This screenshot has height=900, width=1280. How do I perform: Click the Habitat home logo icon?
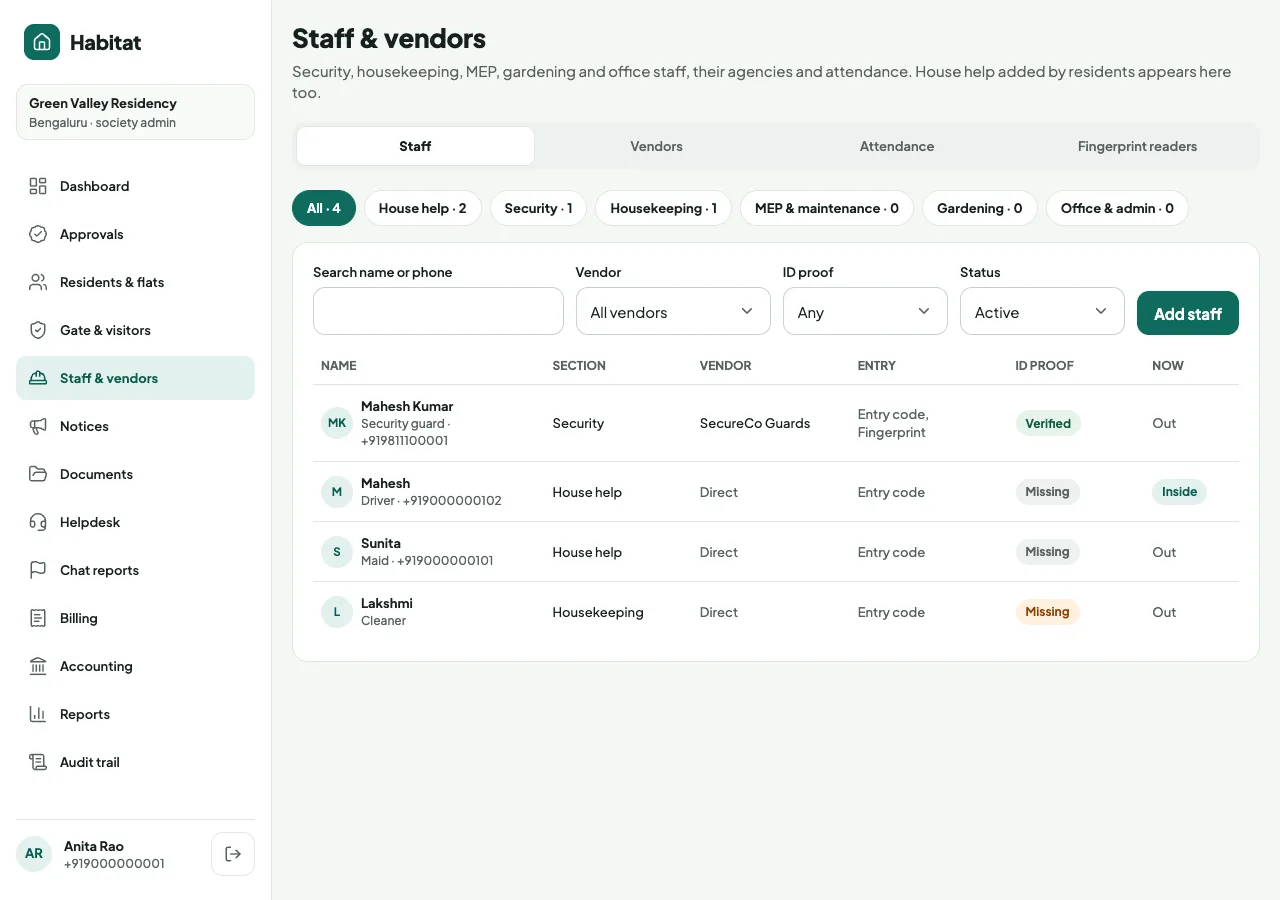click(x=42, y=42)
